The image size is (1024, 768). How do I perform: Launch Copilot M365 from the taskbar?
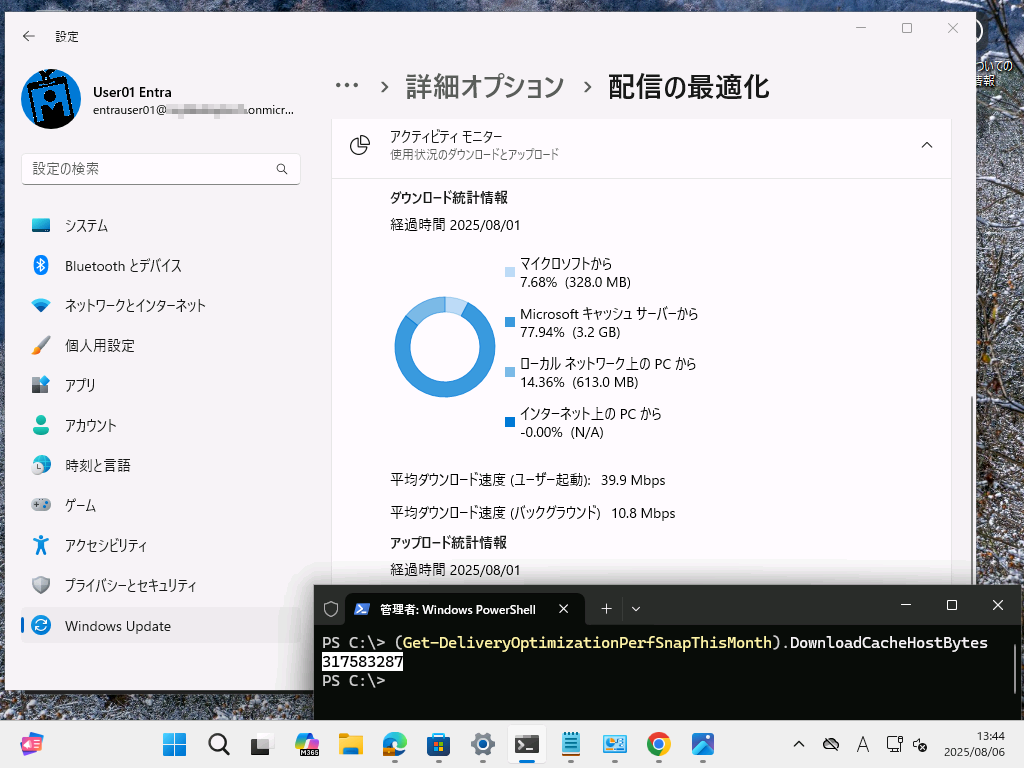(x=306, y=744)
